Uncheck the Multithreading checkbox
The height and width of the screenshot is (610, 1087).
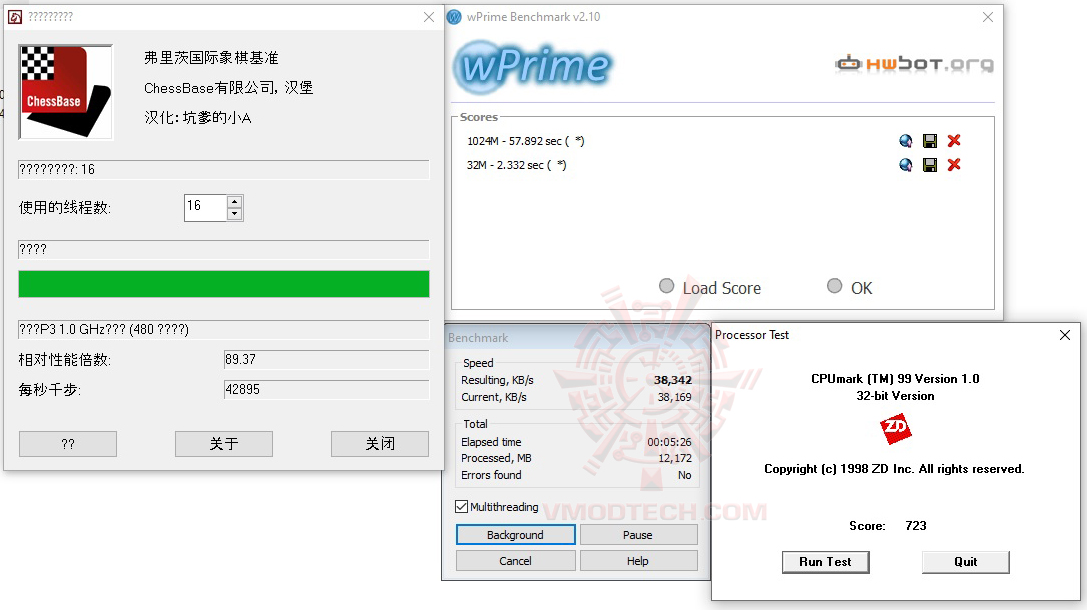pyautogui.click(x=462, y=507)
